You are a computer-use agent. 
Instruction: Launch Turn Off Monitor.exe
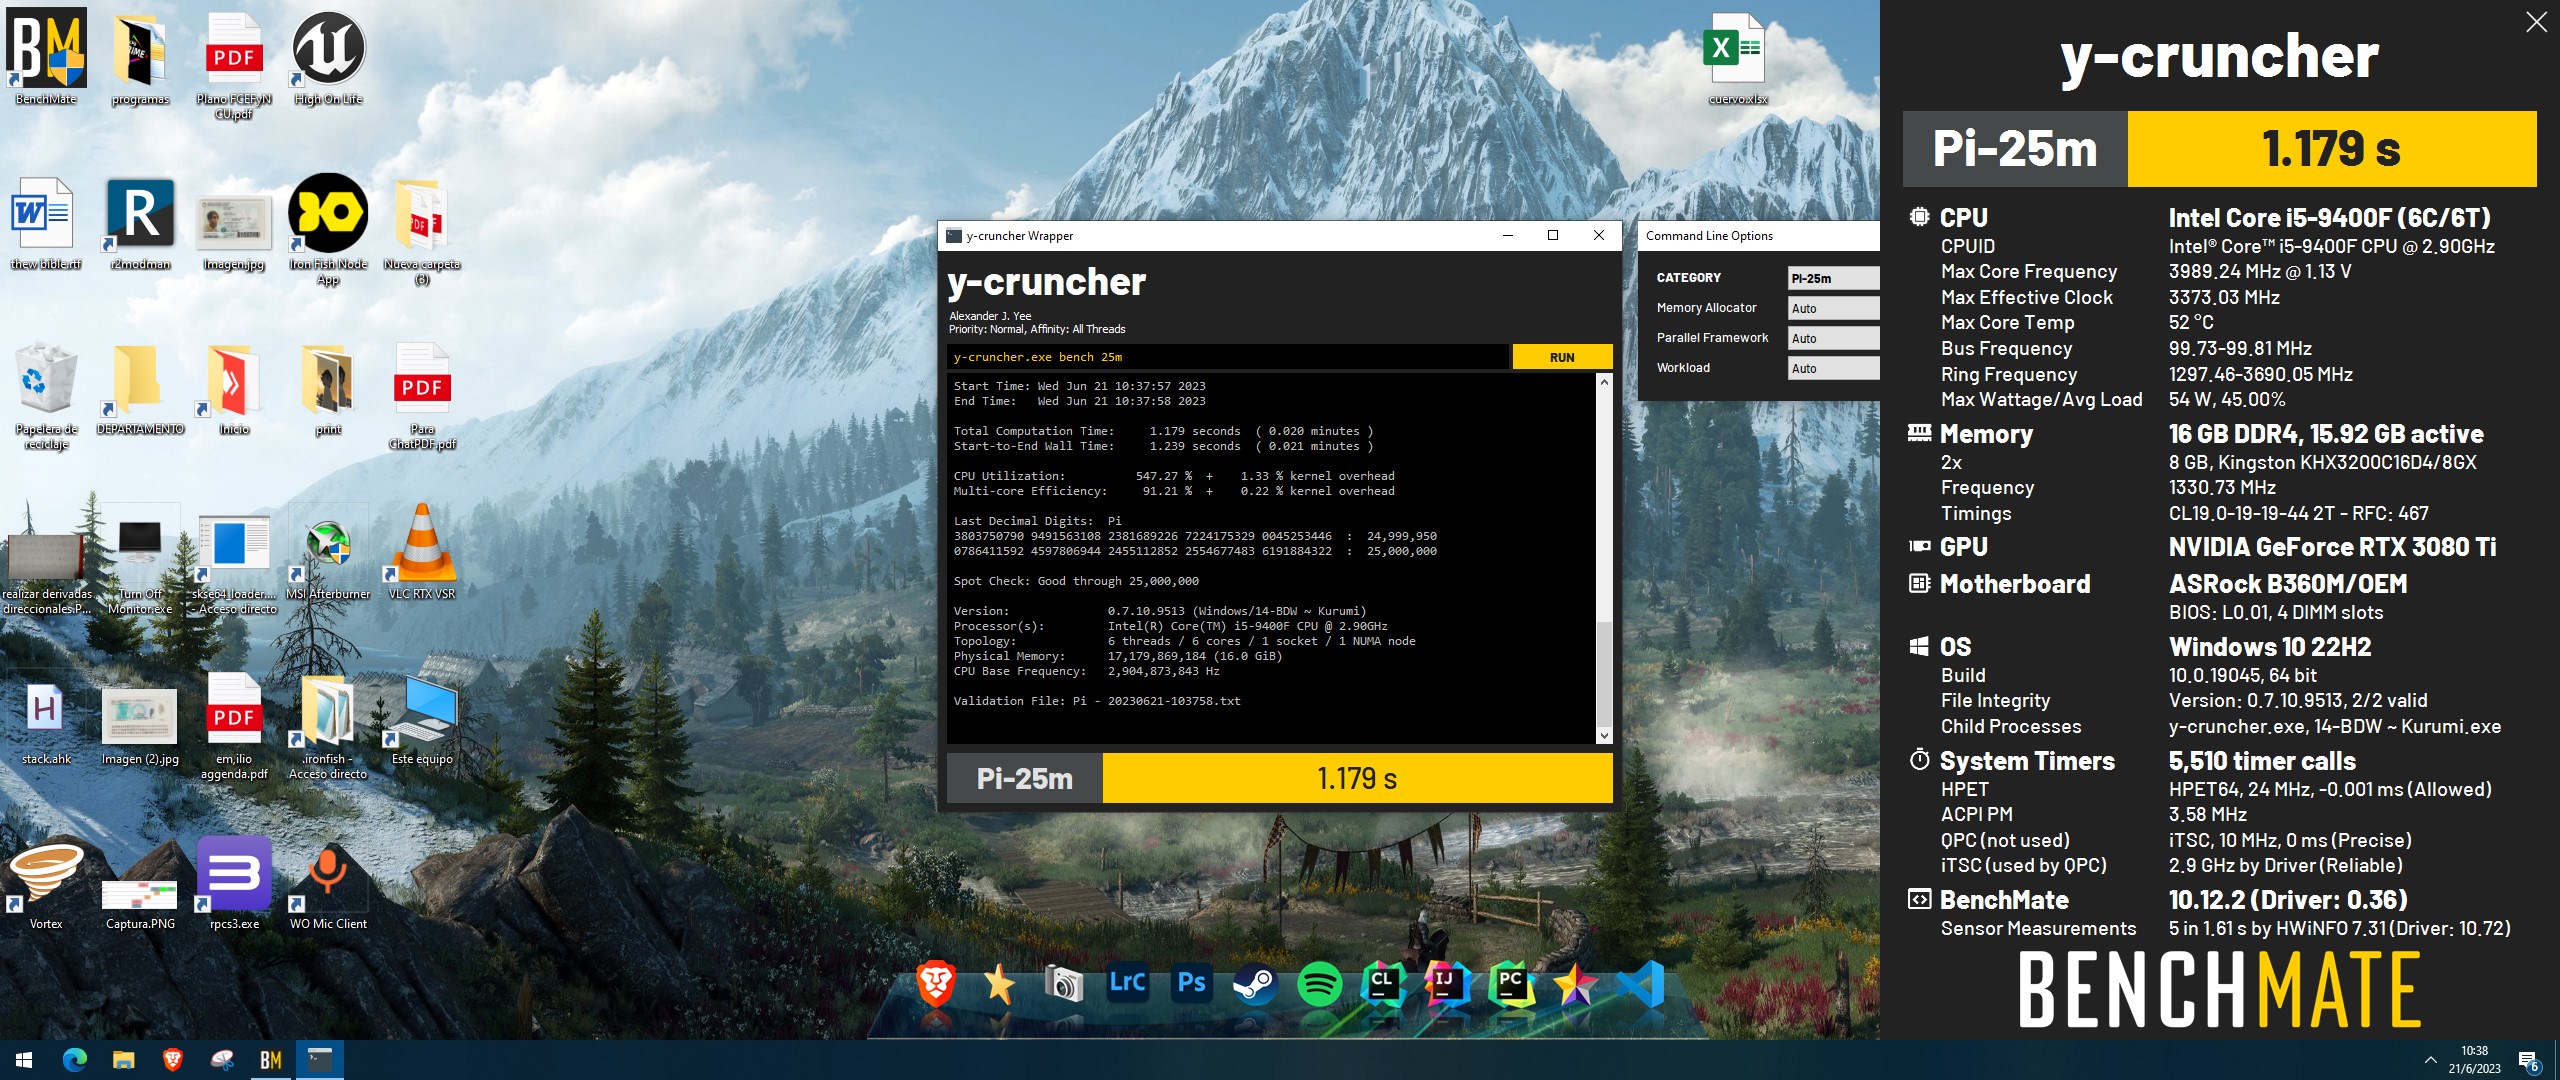point(140,560)
